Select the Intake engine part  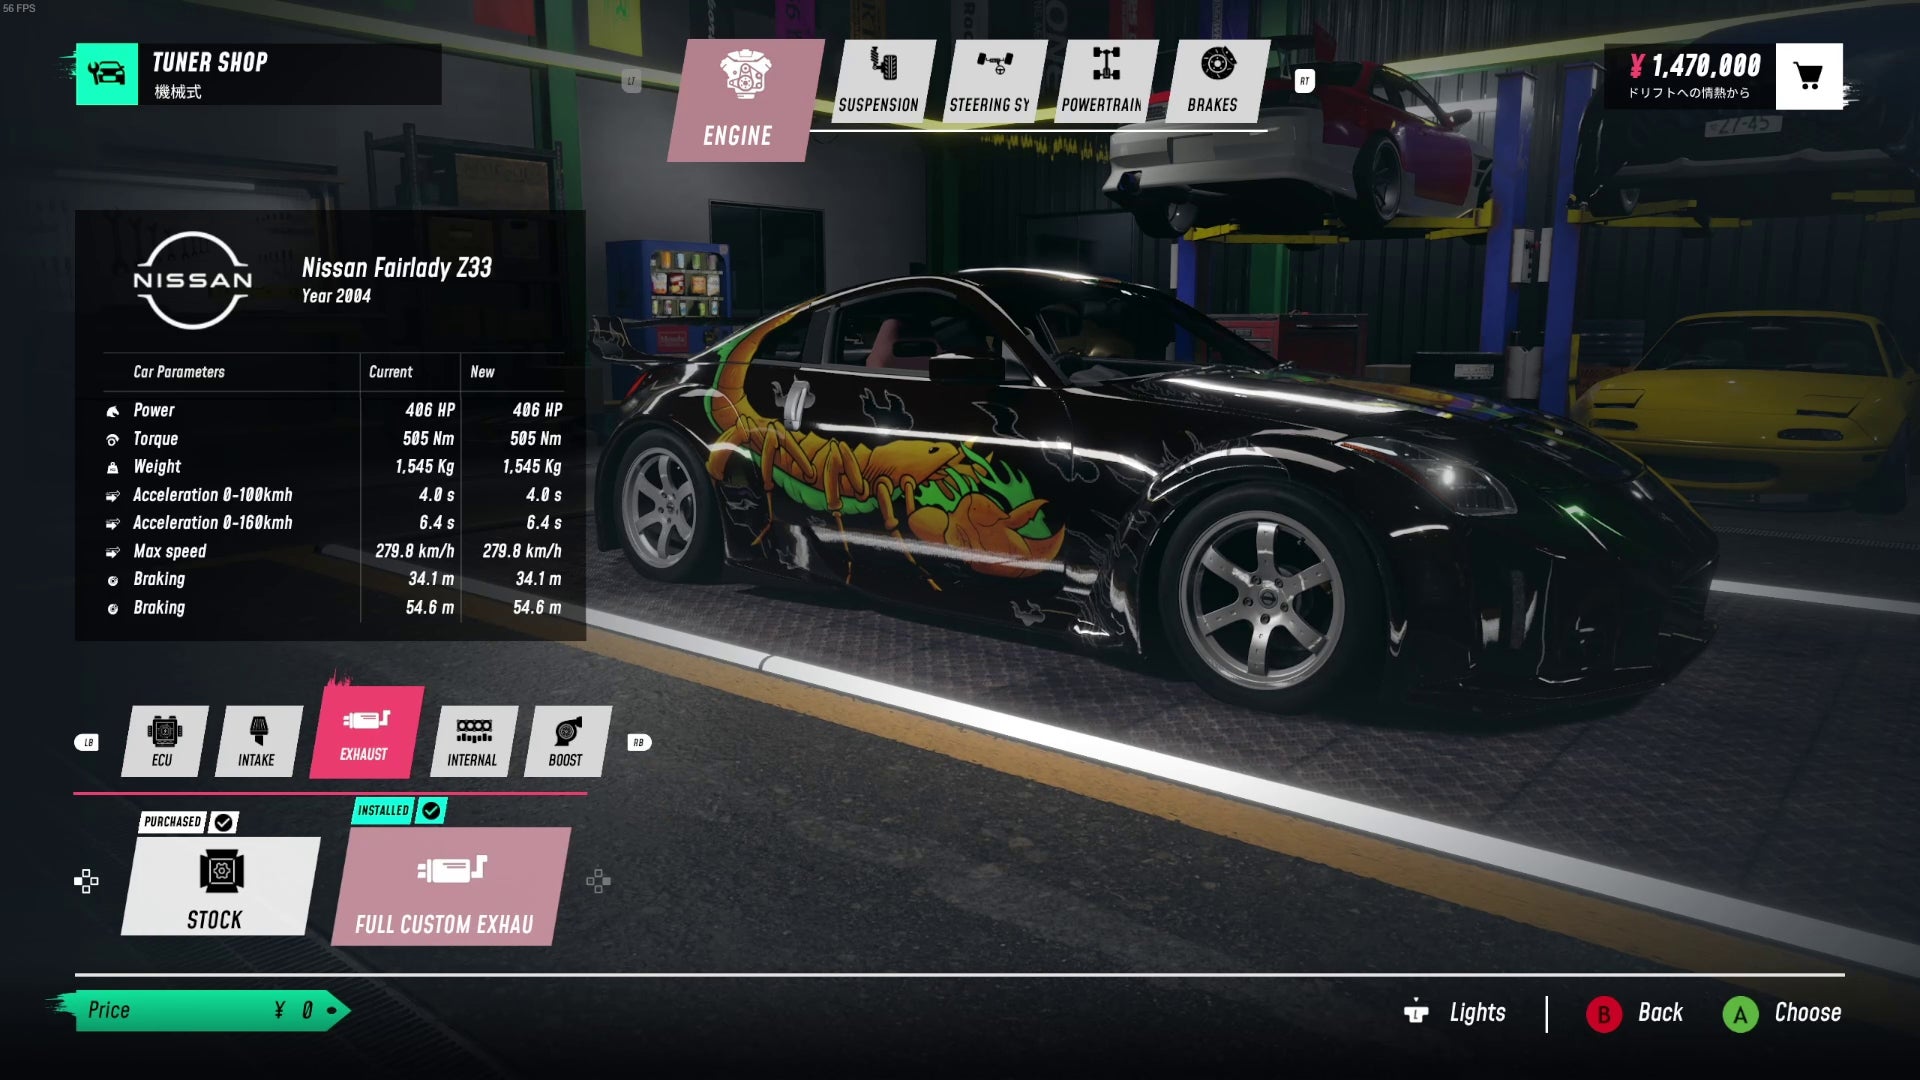coord(258,741)
